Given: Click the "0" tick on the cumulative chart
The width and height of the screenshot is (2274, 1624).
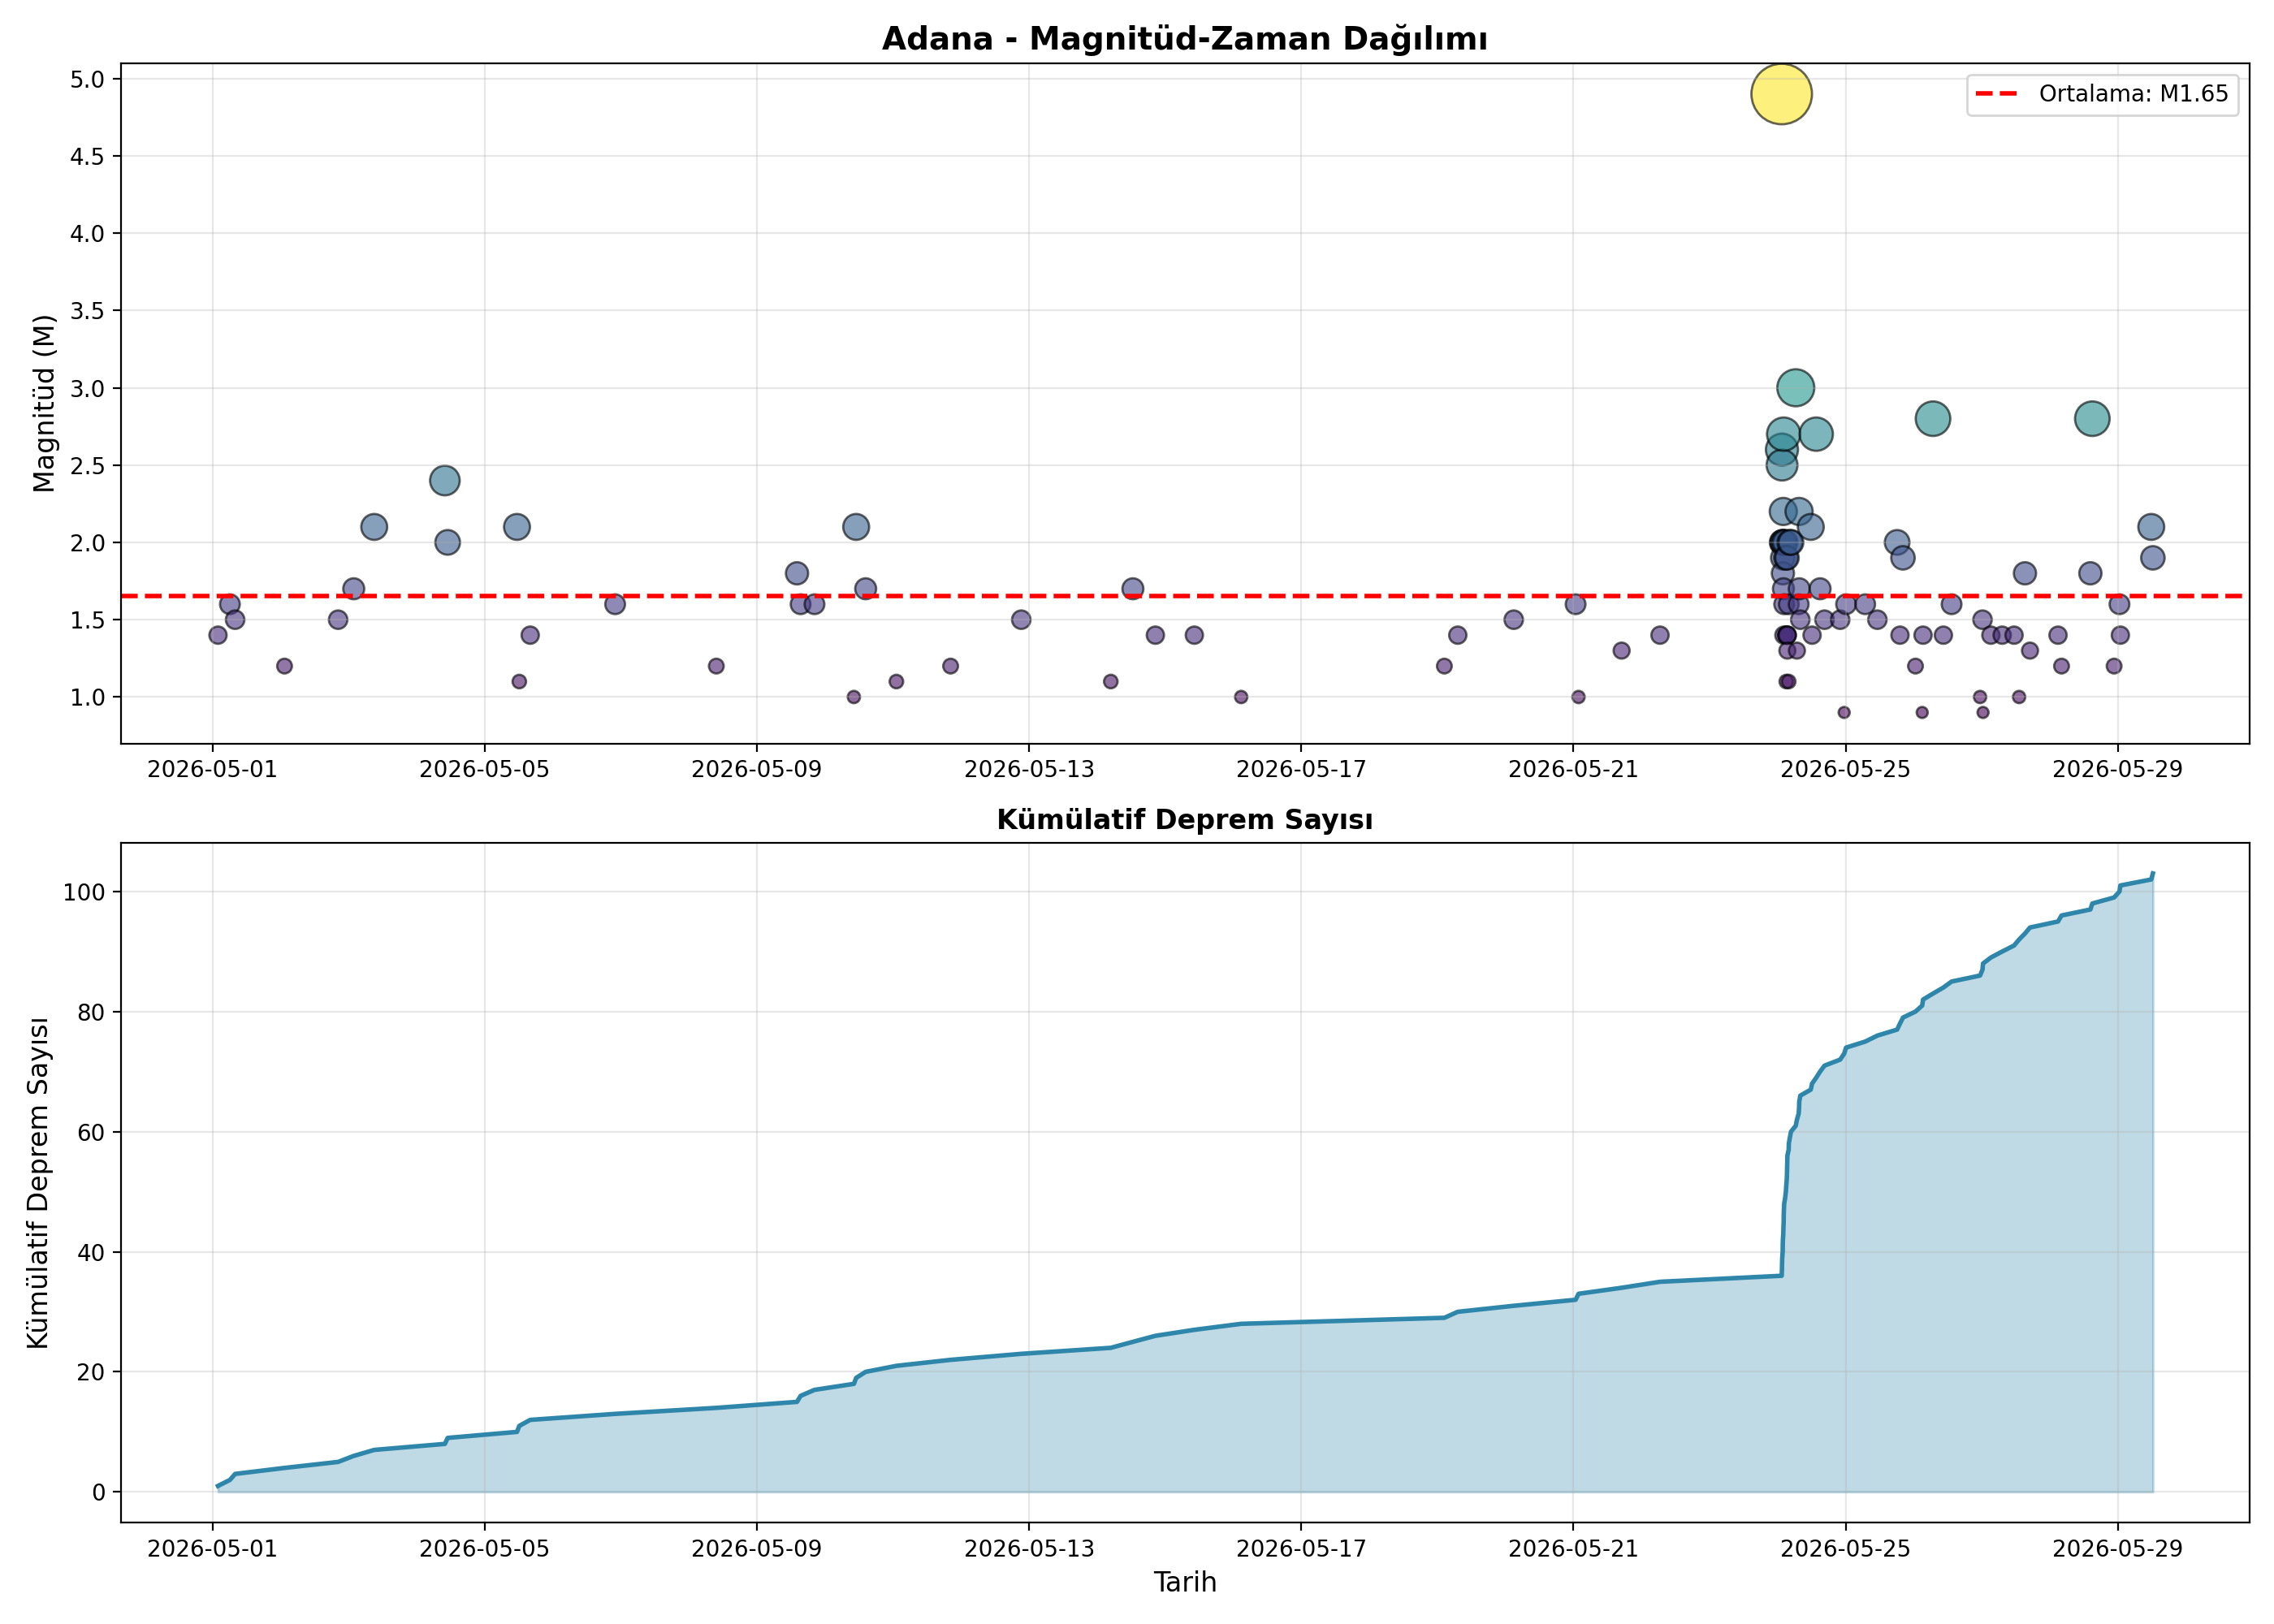Looking at the screenshot, I should coord(99,1492).
